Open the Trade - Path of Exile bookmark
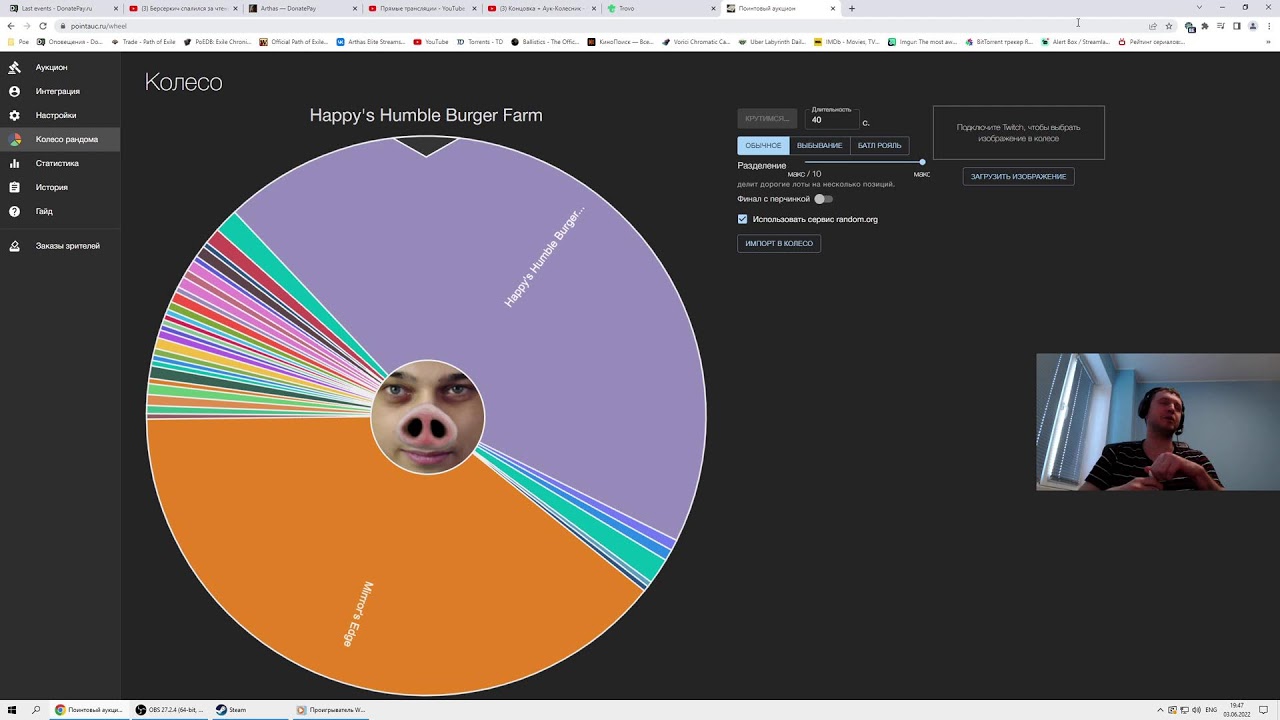Image resolution: width=1280 pixels, height=720 pixels. (143, 42)
